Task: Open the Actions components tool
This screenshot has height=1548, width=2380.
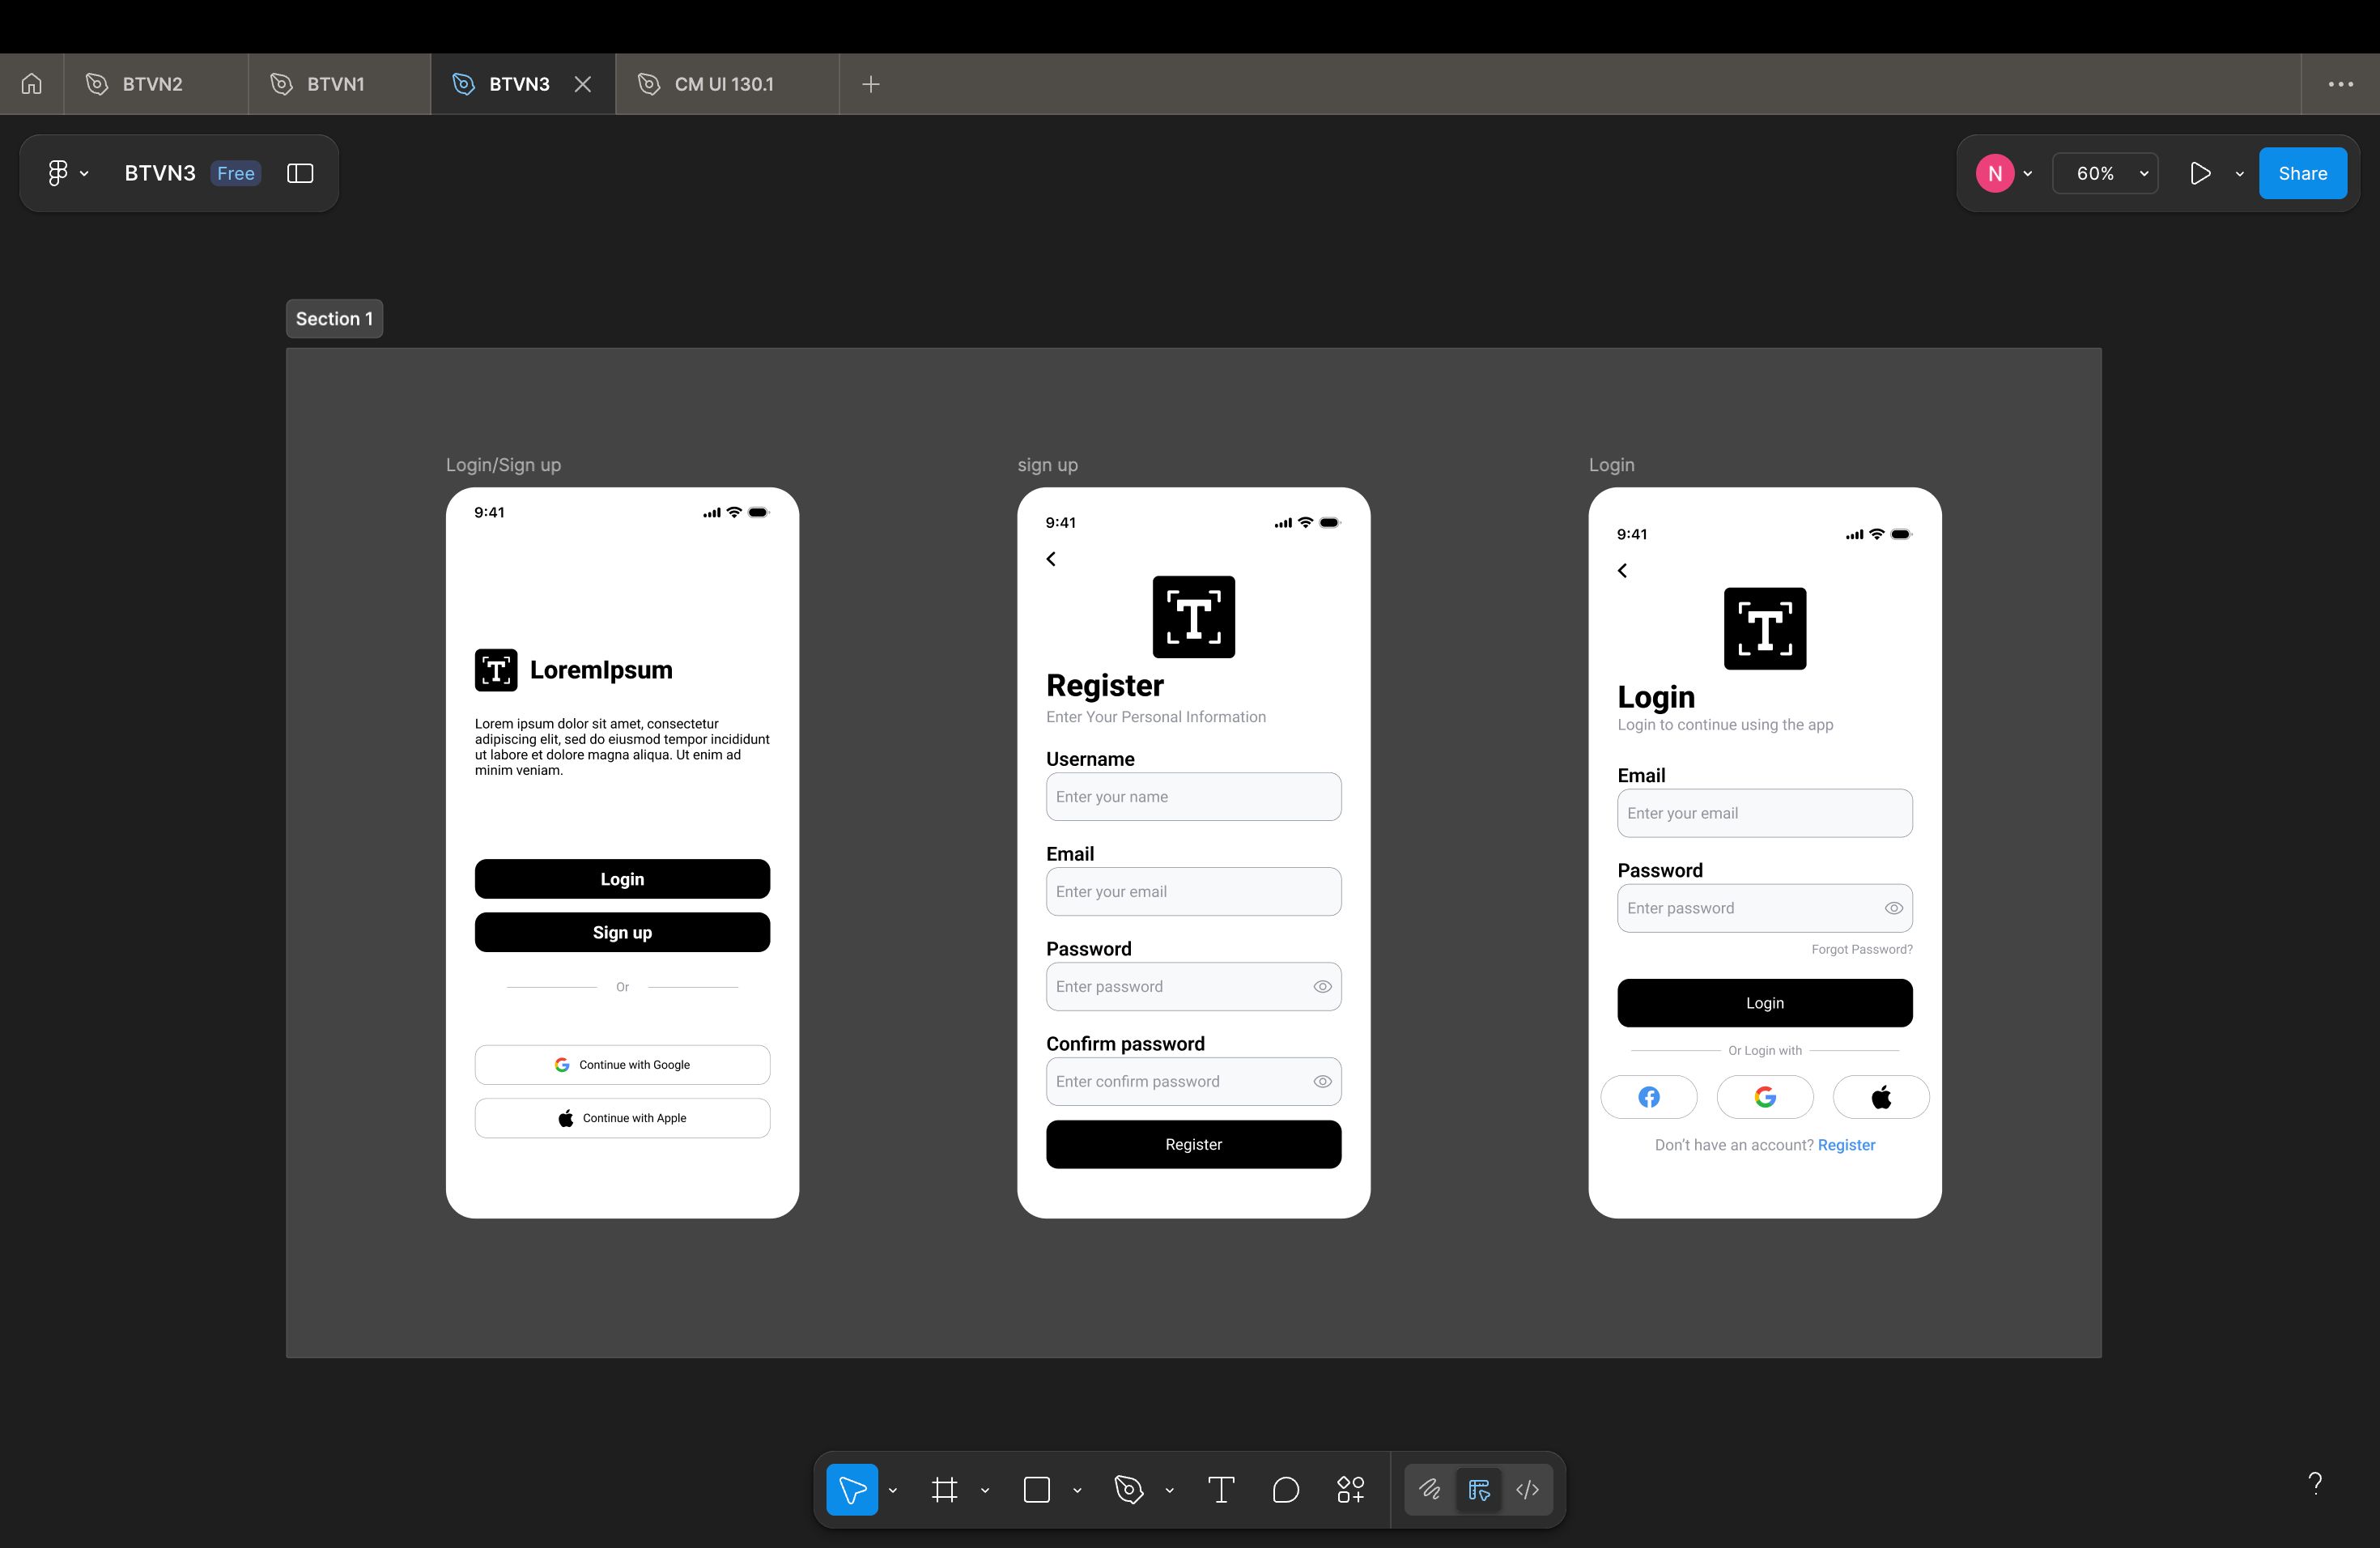Action: click(x=1351, y=1489)
